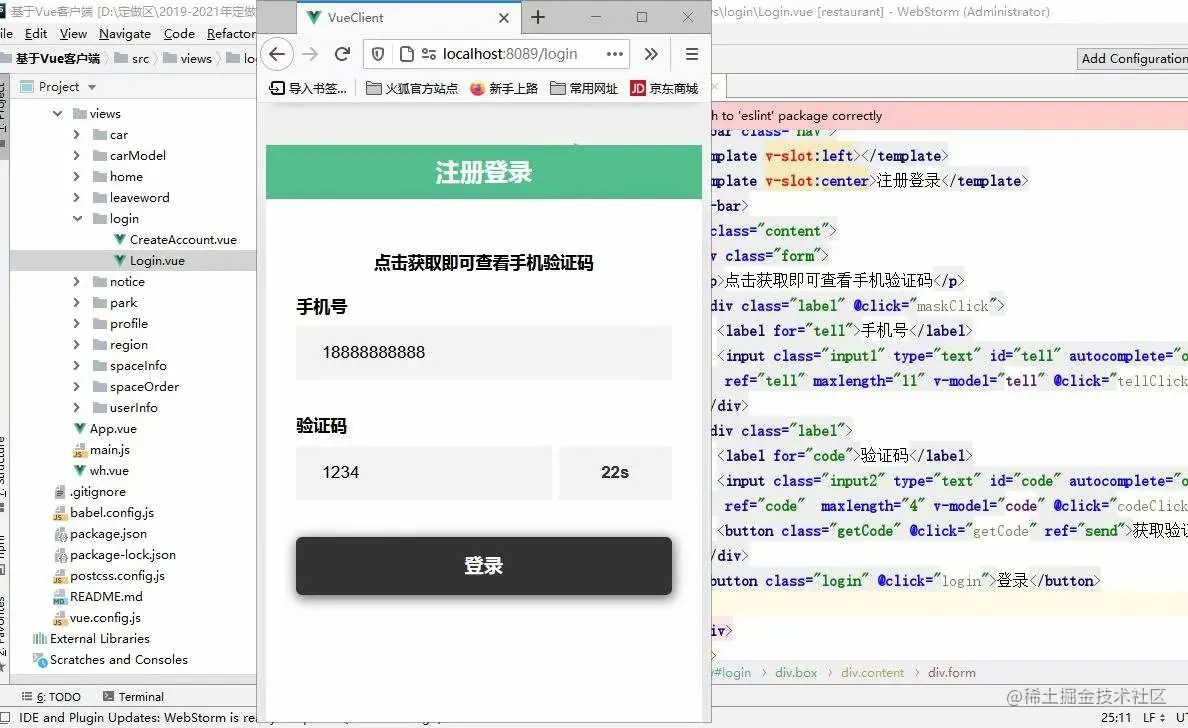Click div.form in editor breadcrumbs
This screenshot has height=728, width=1188.
952,673
